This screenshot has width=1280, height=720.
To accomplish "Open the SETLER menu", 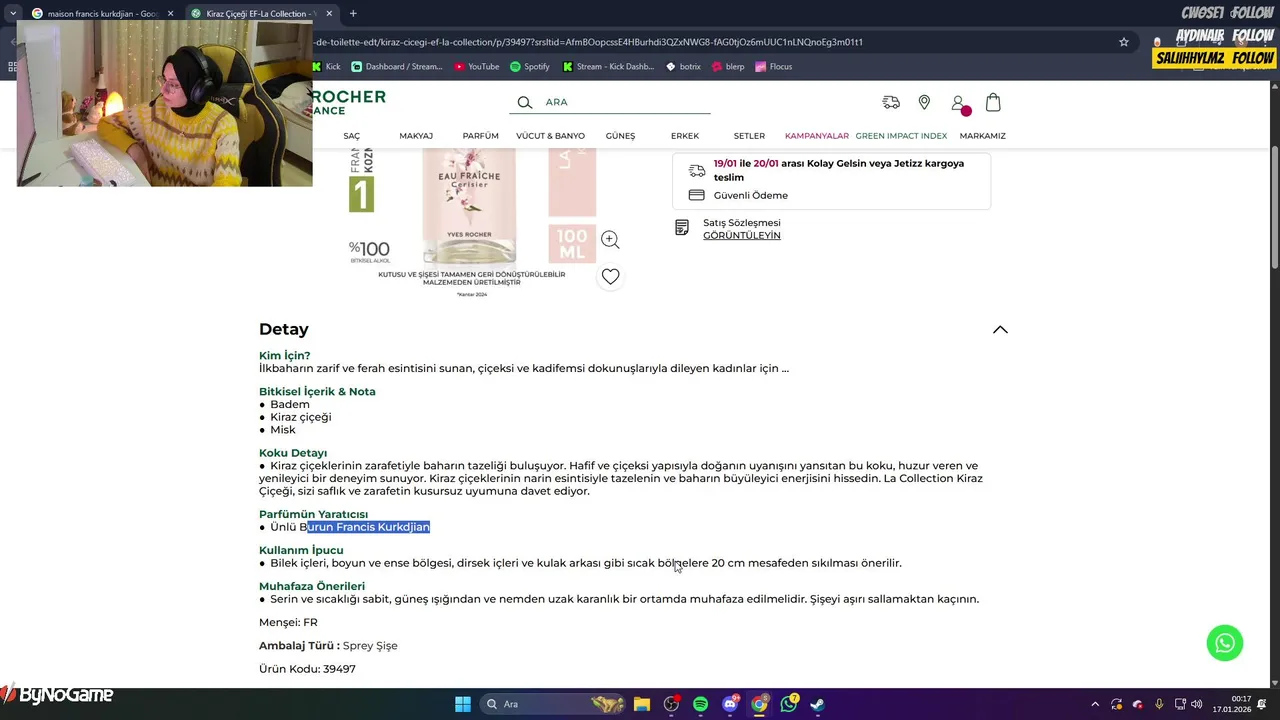I will [x=749, y=136].
